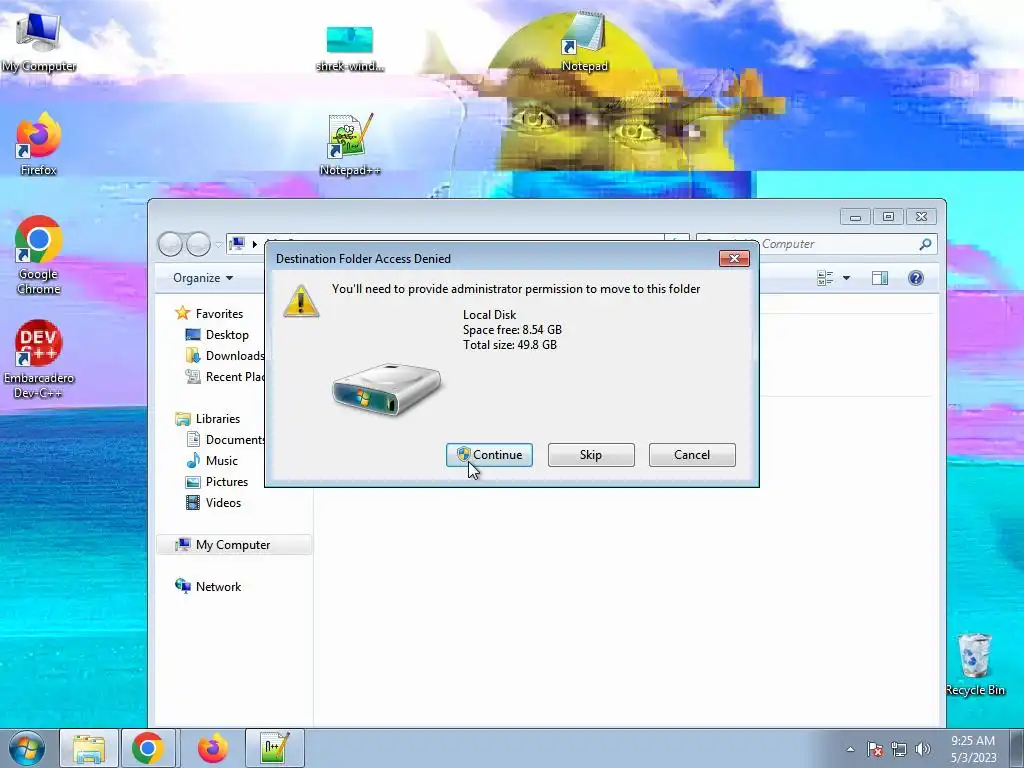The image size is (1024, 768).
Task: Click the Continue button in the dialog
Action: click(x=489, y=455)
